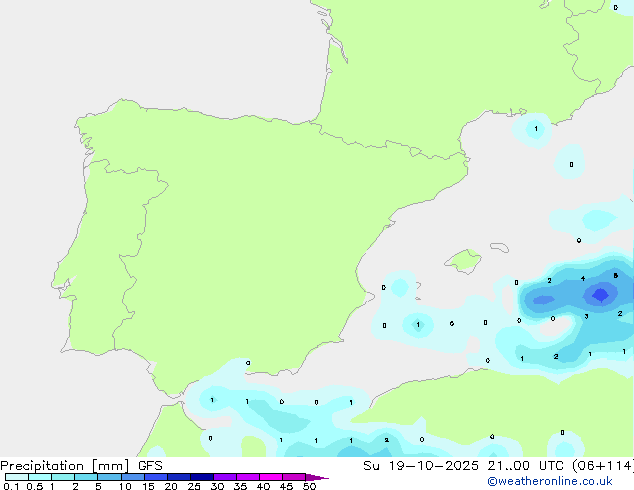Screen dimensions: 634x490
Task: Select the "Su 19-10-2025 21..00 UTC (06+114)" timestamp
Action: point(498,466)
